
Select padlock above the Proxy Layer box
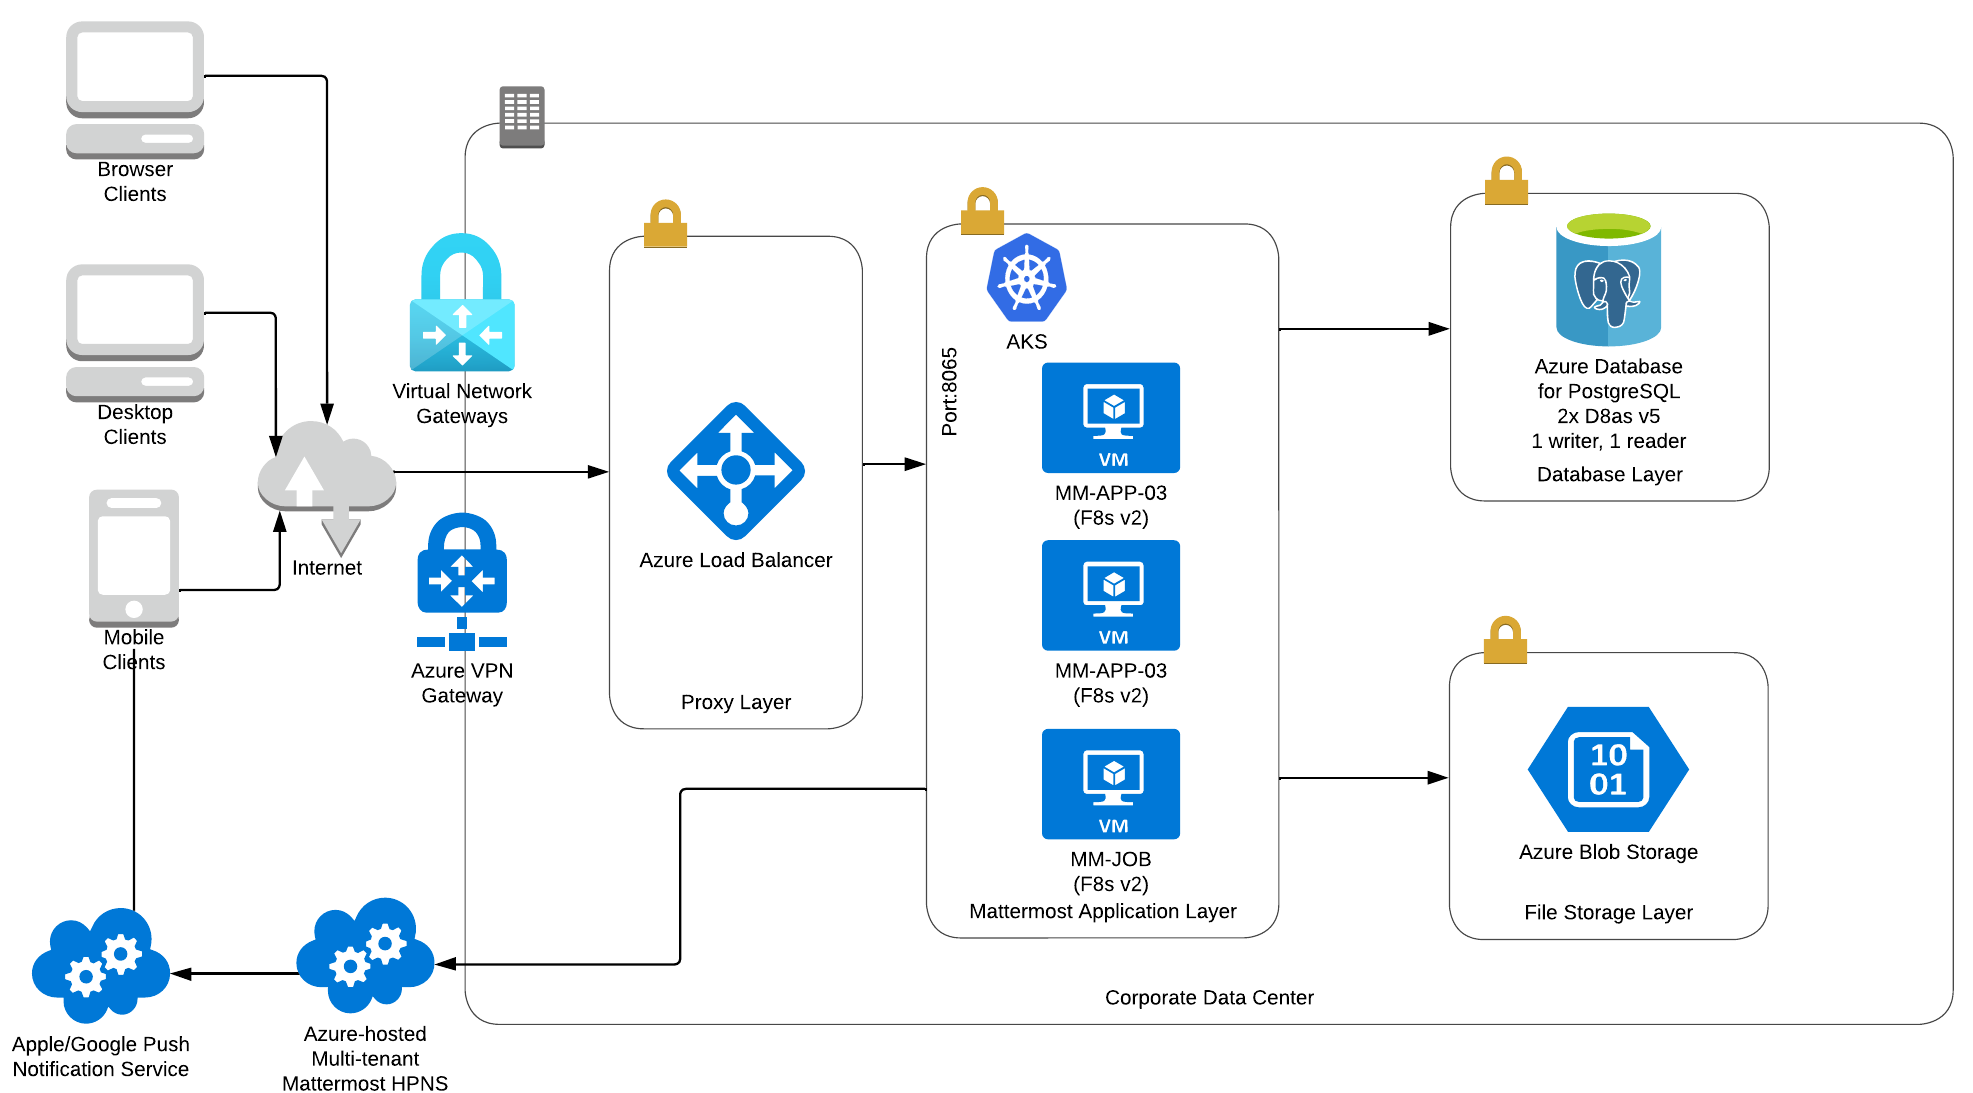pos(665,223)
